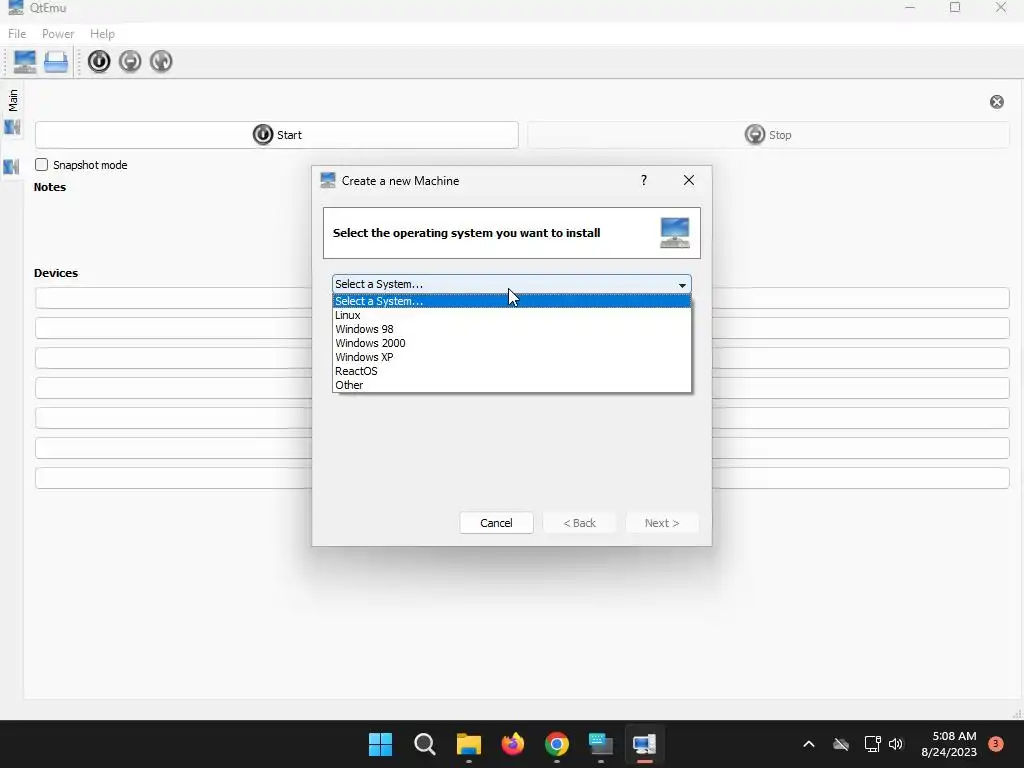The image size is (1024, 768).
Task: Click the pause machine toolbar icon
Action: 130,61
